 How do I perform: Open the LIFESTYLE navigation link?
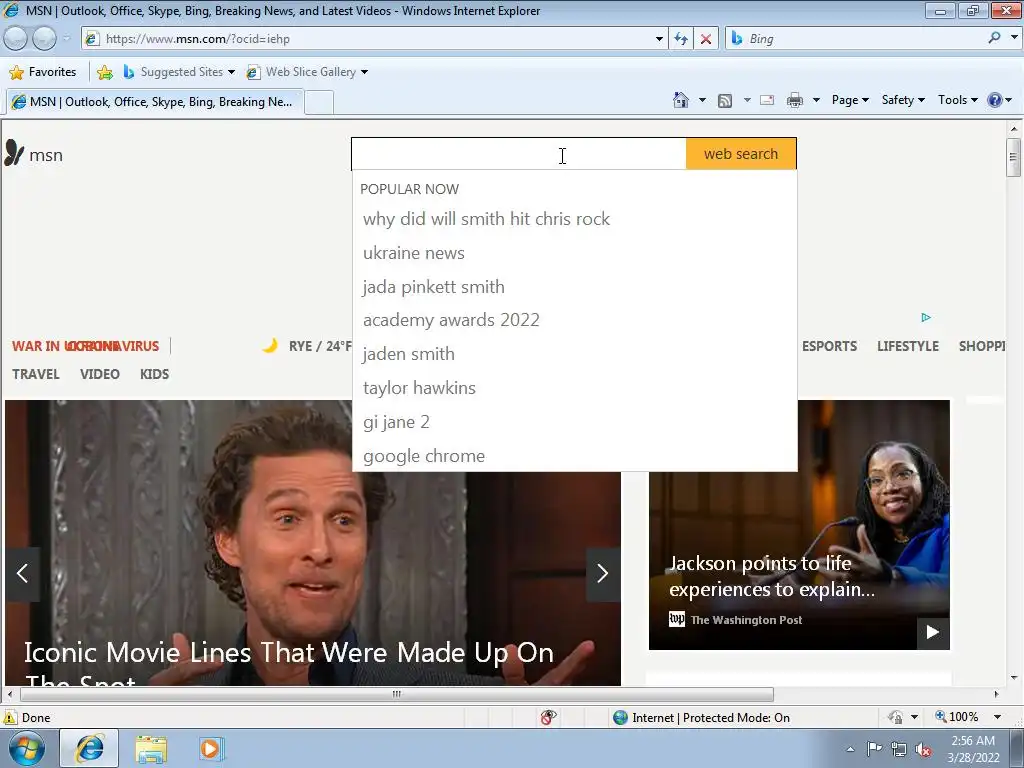(908, 346)
